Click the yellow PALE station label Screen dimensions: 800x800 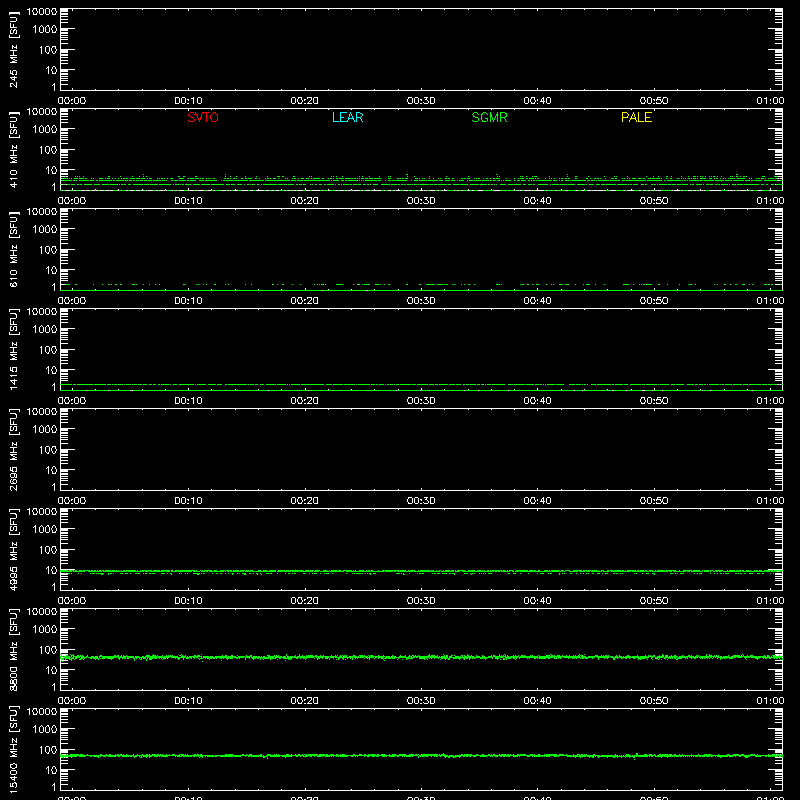click(636, 117)
